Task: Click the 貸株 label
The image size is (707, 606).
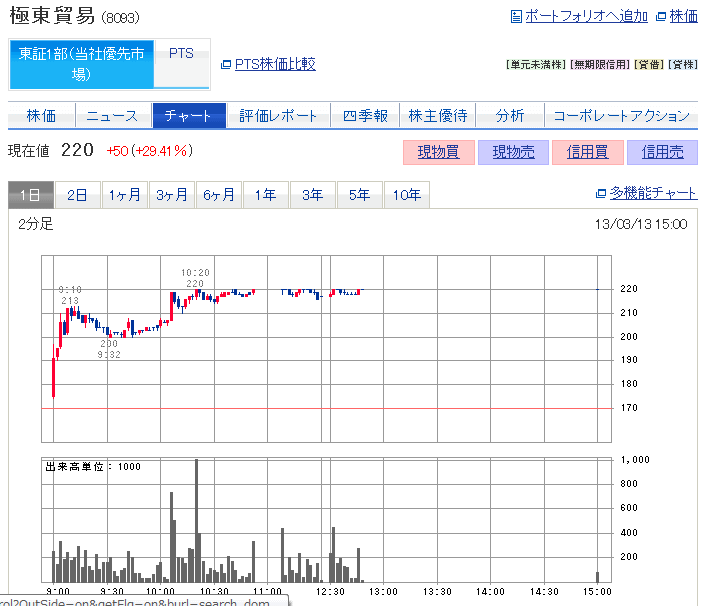Action: [x=683, y=65]
